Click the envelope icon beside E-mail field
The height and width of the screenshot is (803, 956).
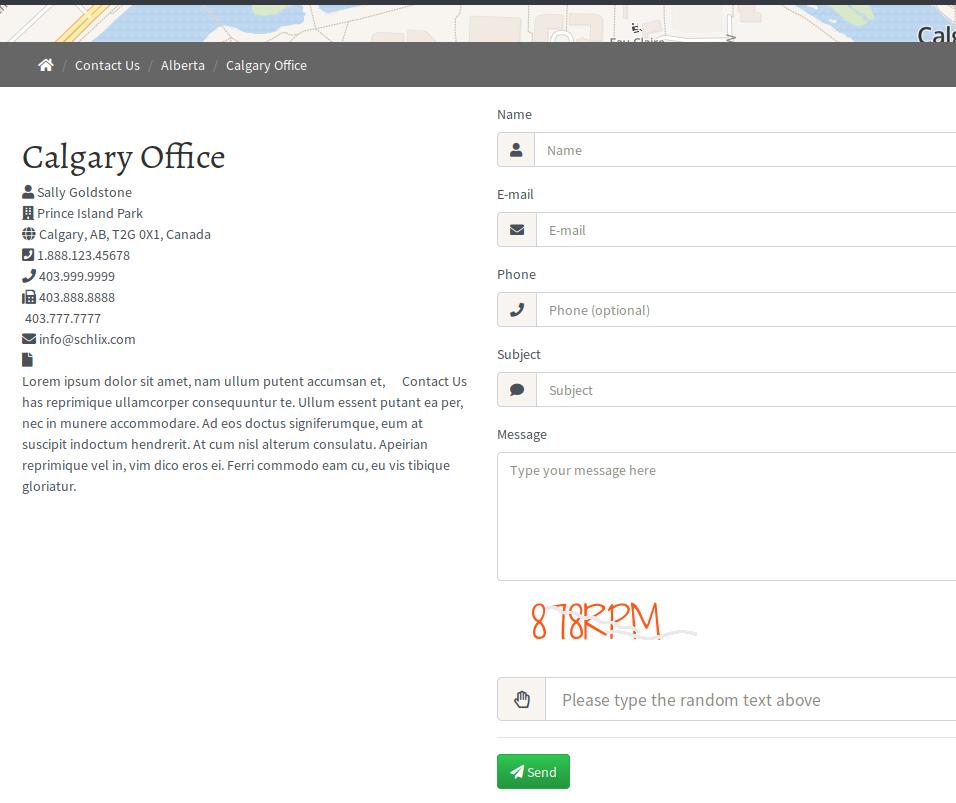[517, 230]
